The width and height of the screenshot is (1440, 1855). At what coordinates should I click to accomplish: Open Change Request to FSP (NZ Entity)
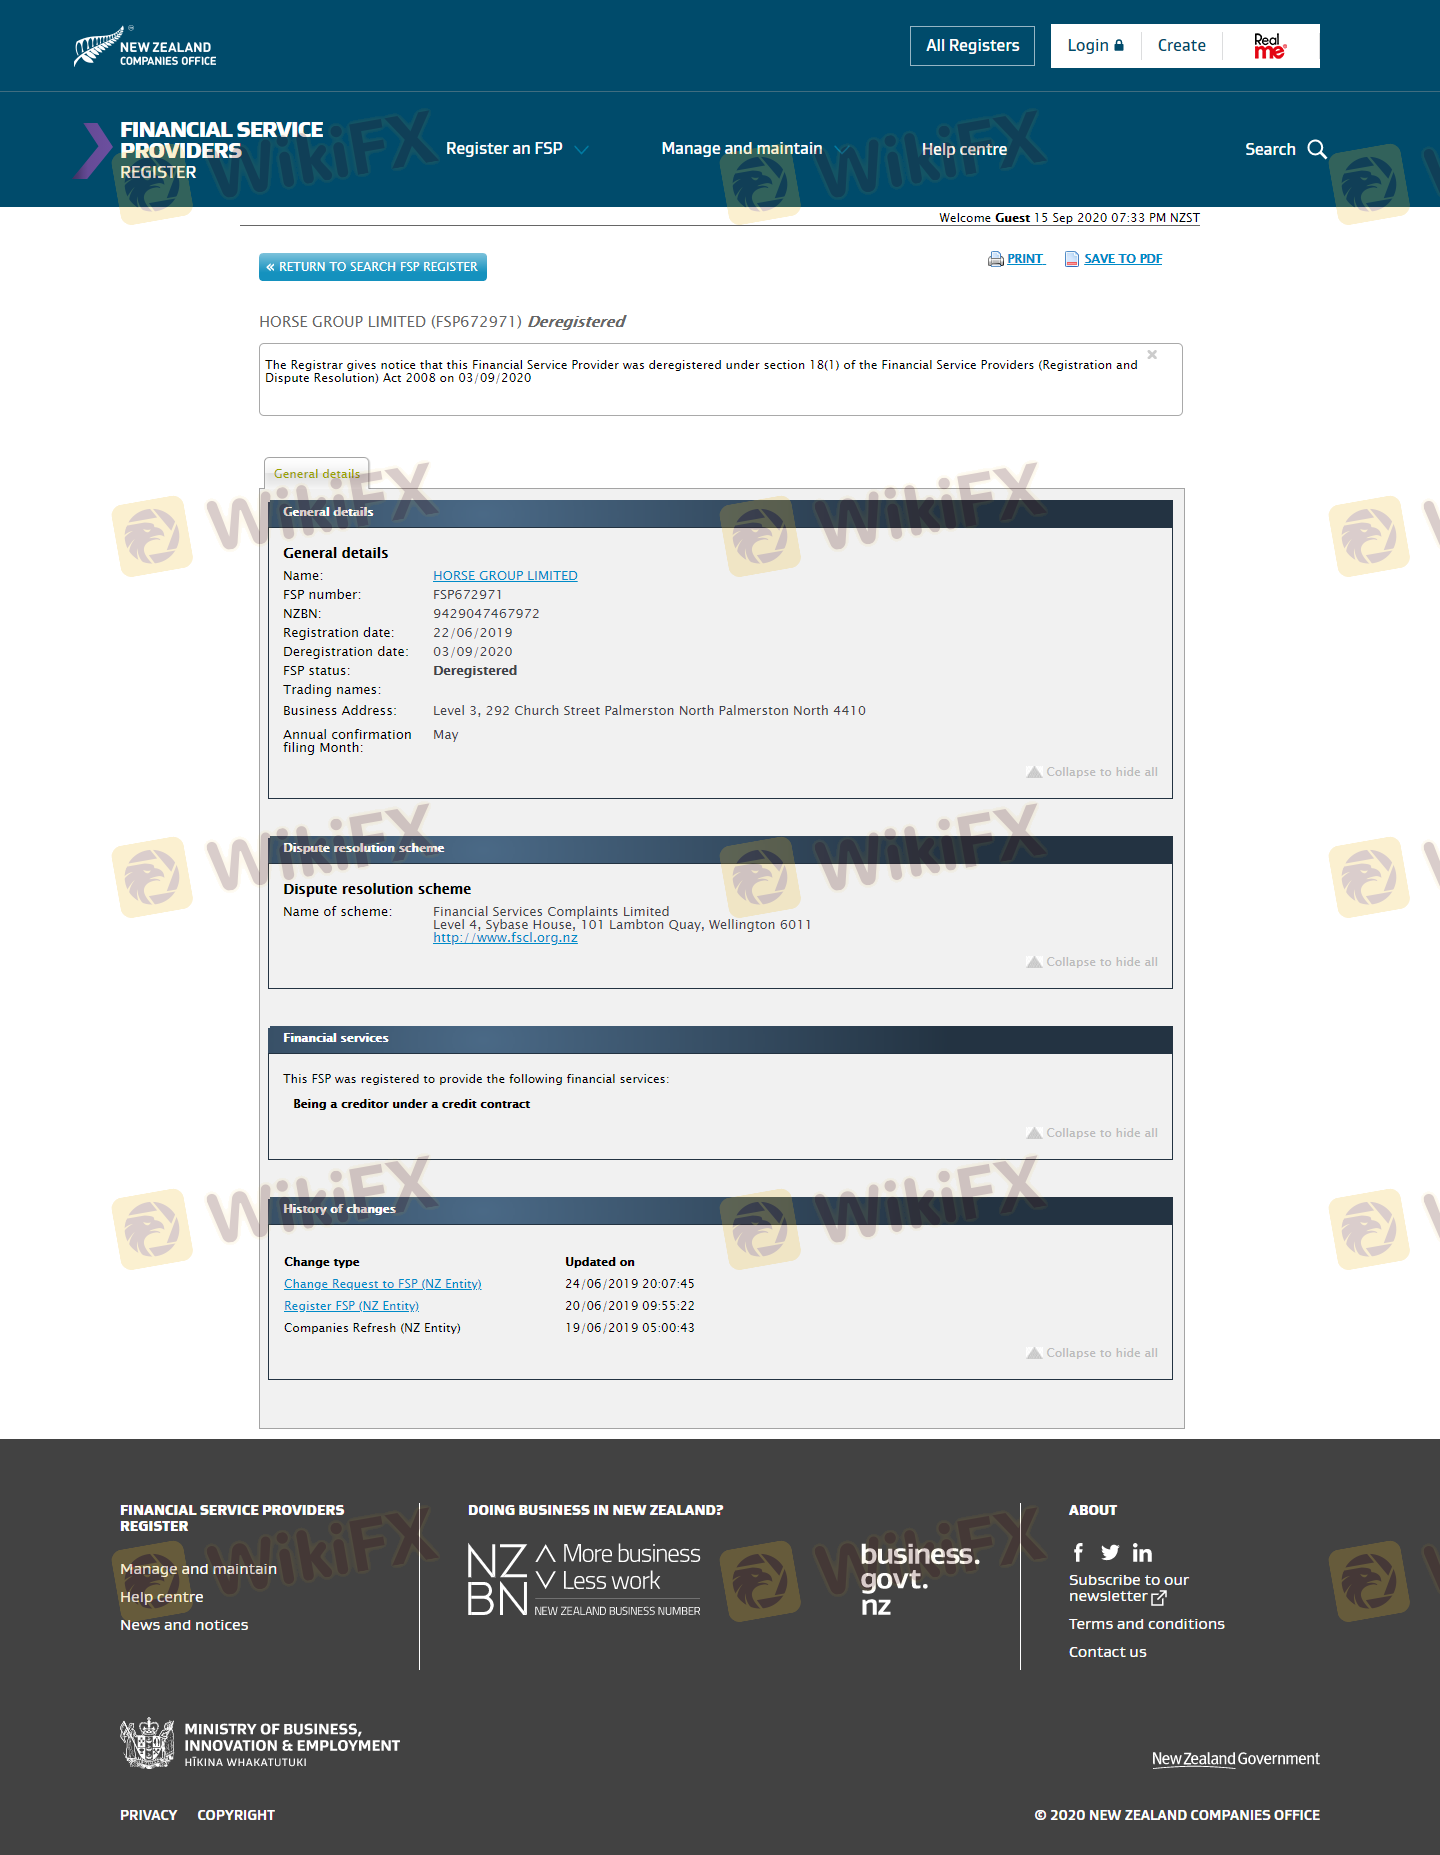[383, 1284]
